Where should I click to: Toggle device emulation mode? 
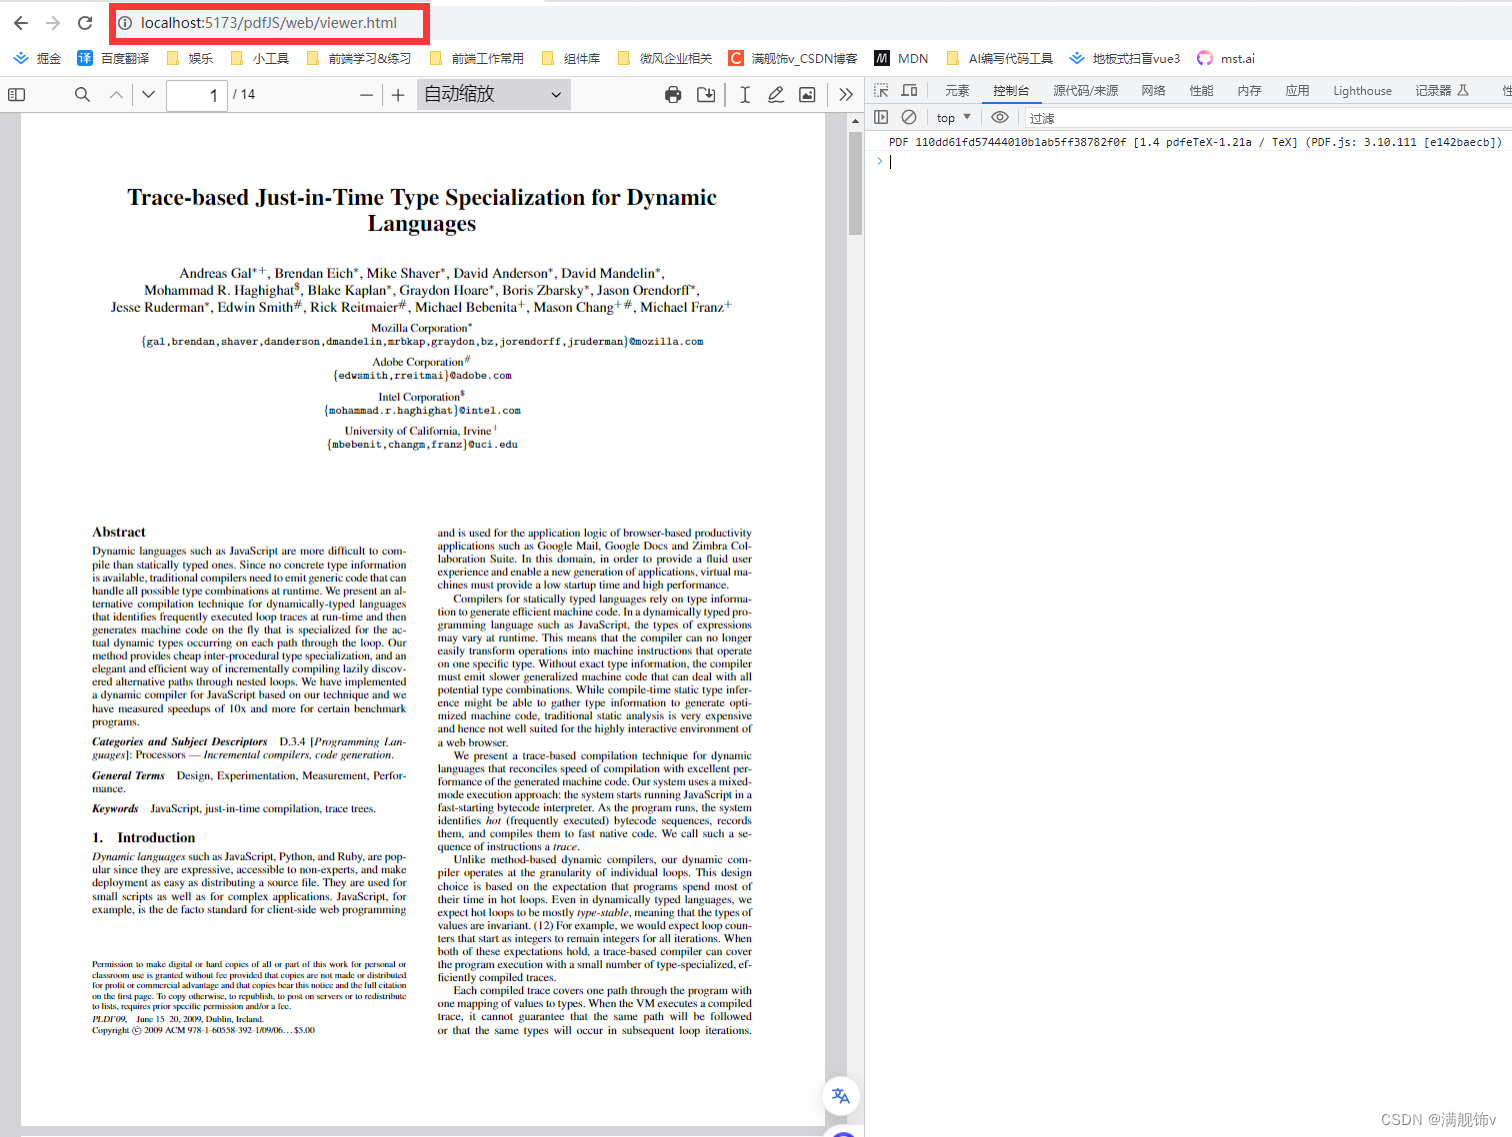click(909, 90)
